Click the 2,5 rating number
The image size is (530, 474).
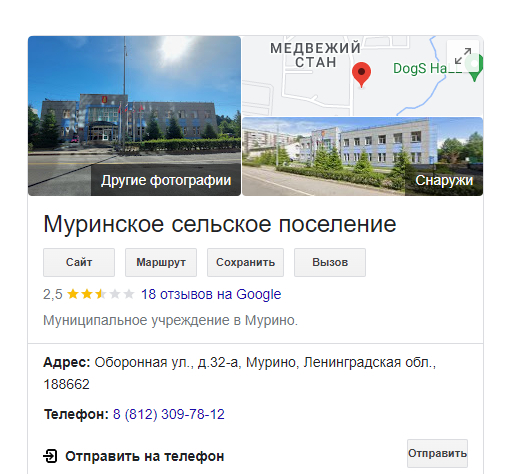pos(53,294)
